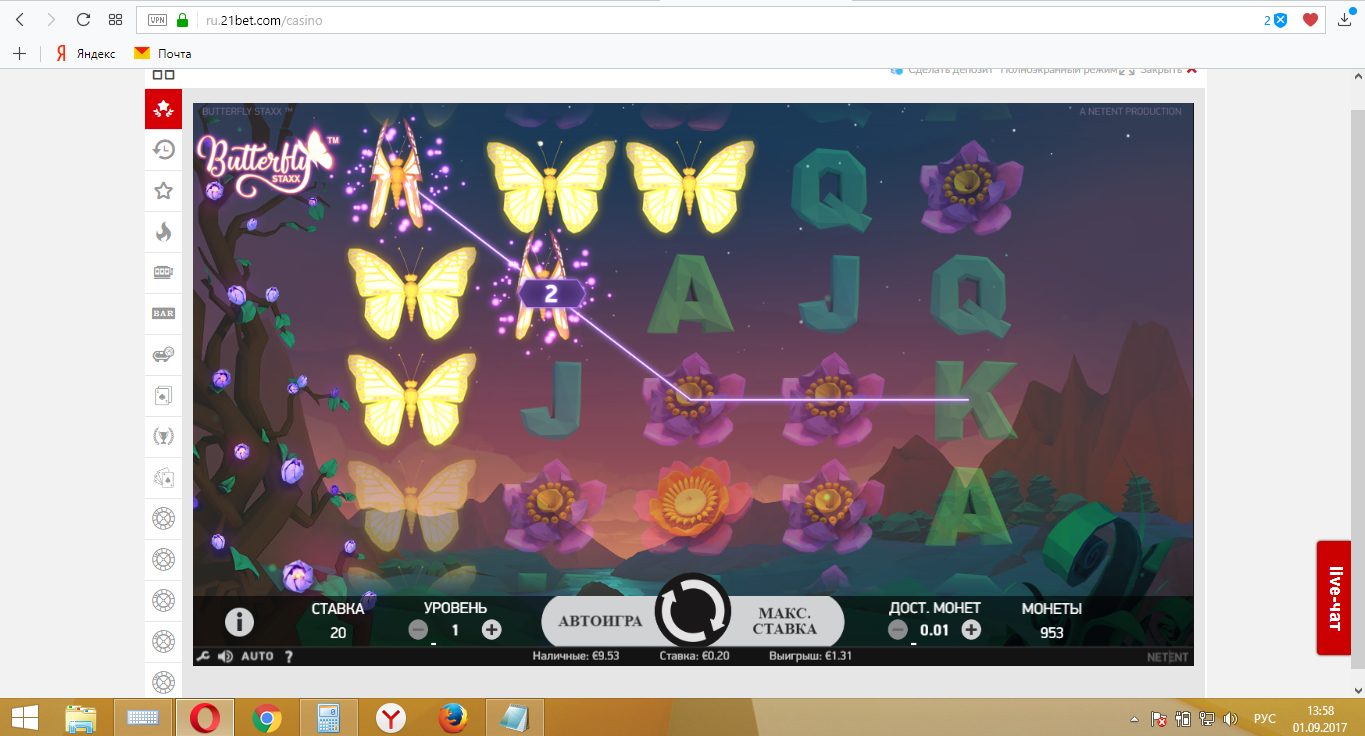Open the notepad taskbar icon
Viewport: 1365px width, 736px height.
click(x=514, y=717)
